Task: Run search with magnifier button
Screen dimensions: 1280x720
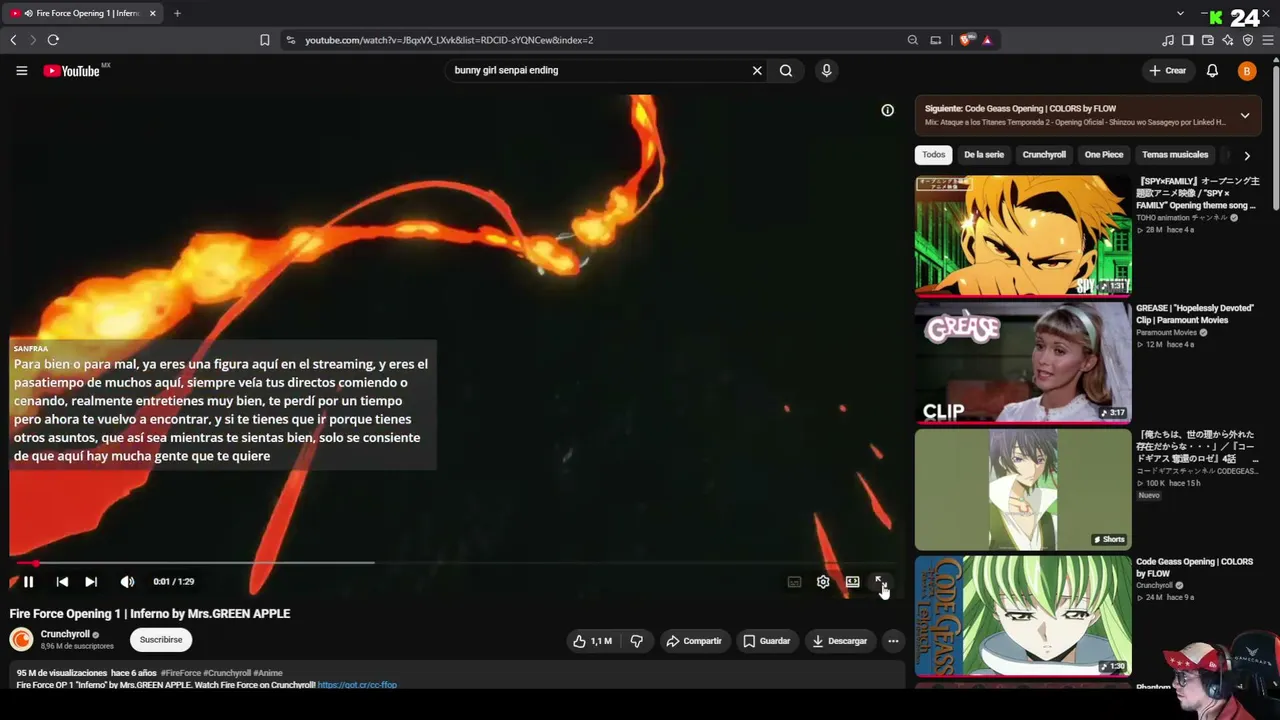Action: coord(786,71)
